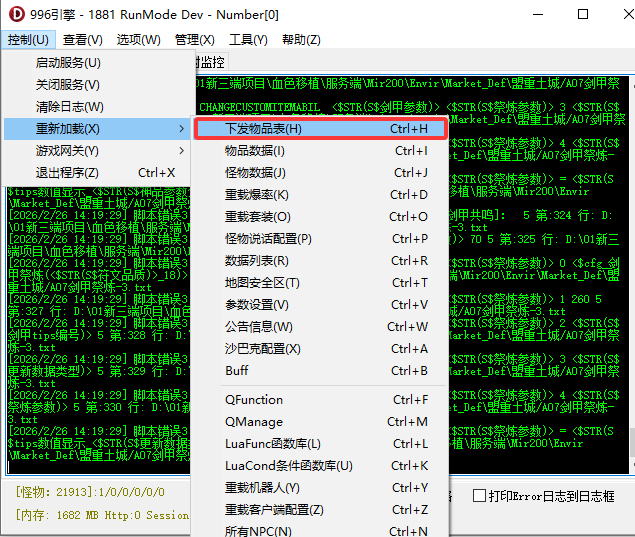The width and height of the screenshot is (635, 537).
Task: Click 重载爆率(K) menu item
Action: 257,195
